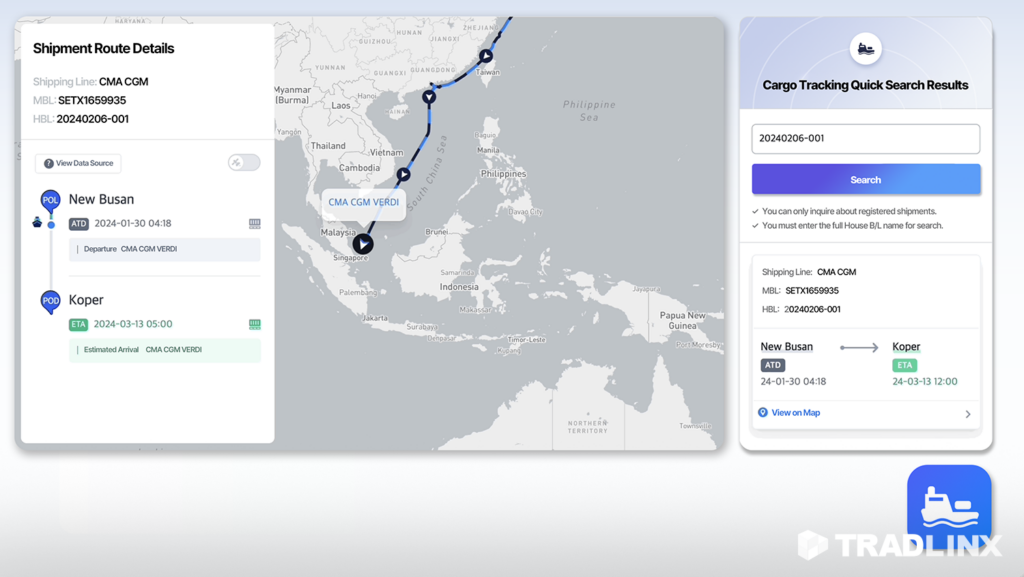Viewport: 1024px width, 577px height.
Task: Click HBL value 20240206-001 in the results card
Action: 812,309
